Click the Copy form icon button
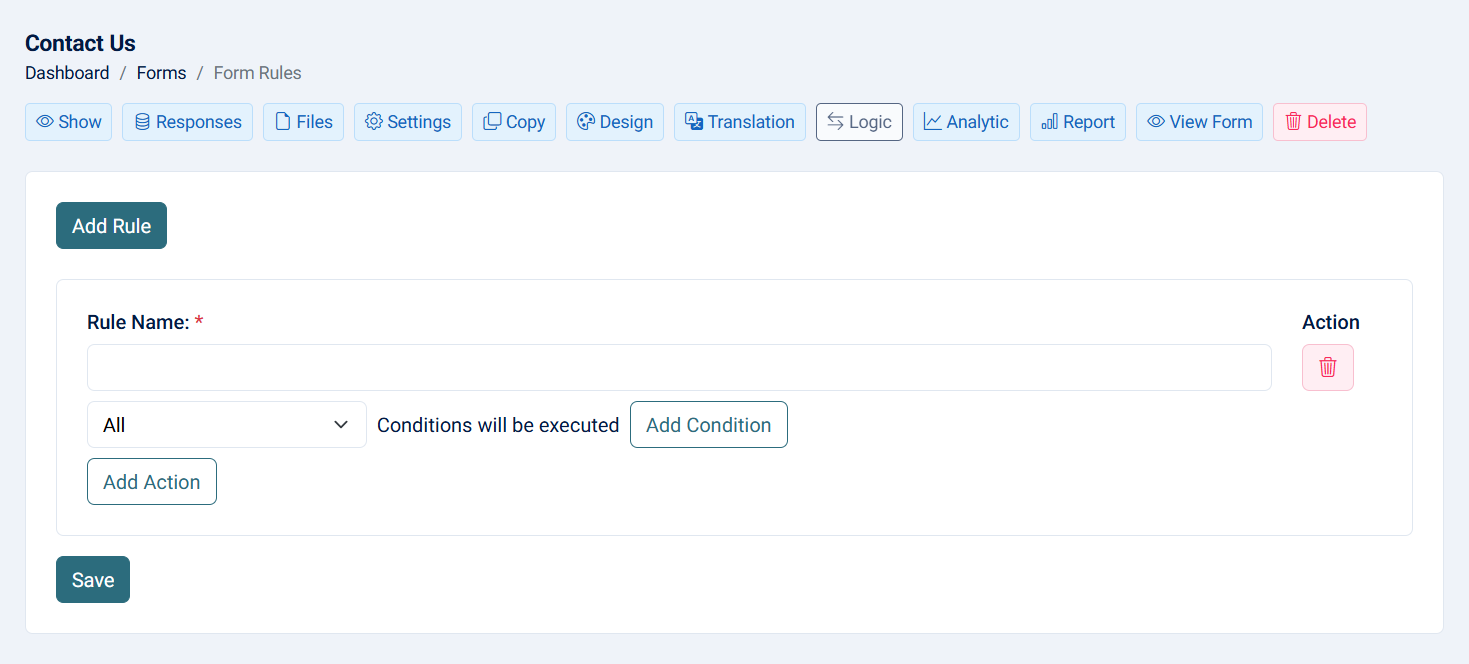The width and height of the screenshot is (1469, 664). tap(513, 122)
